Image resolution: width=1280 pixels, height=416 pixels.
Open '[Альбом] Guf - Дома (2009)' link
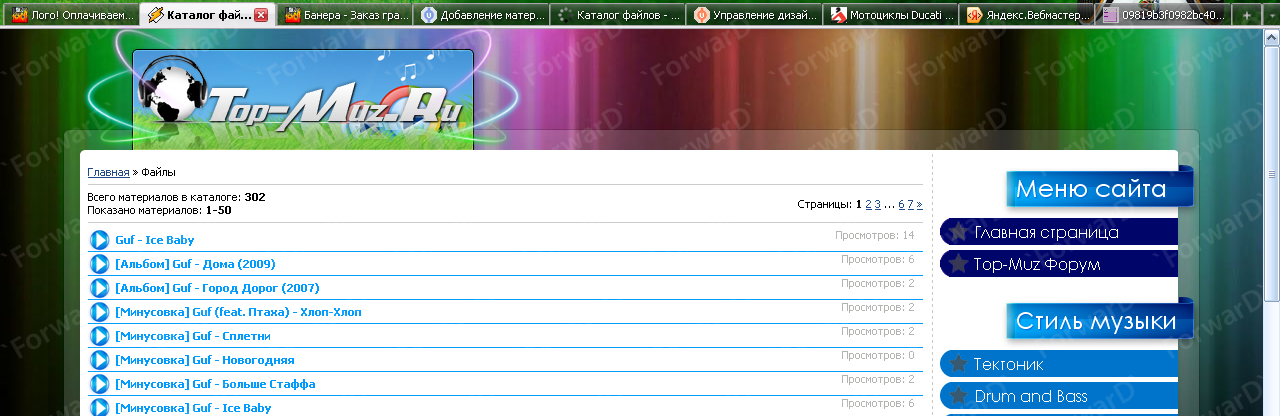[x=195, y=264]
